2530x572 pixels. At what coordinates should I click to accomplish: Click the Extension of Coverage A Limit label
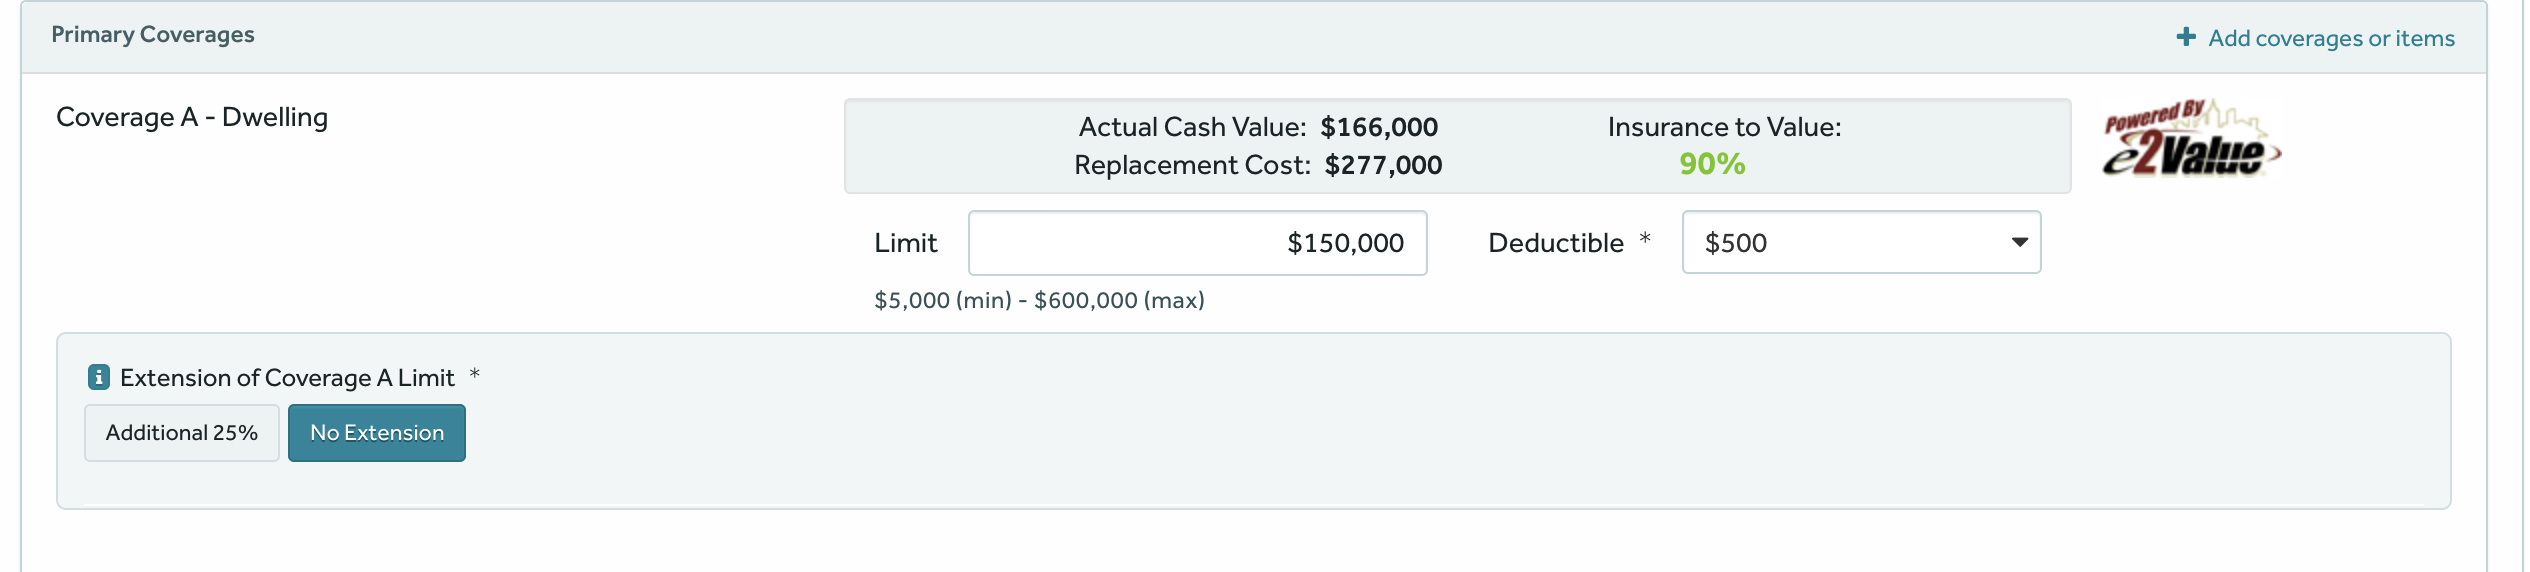click(x=287, y=378)
